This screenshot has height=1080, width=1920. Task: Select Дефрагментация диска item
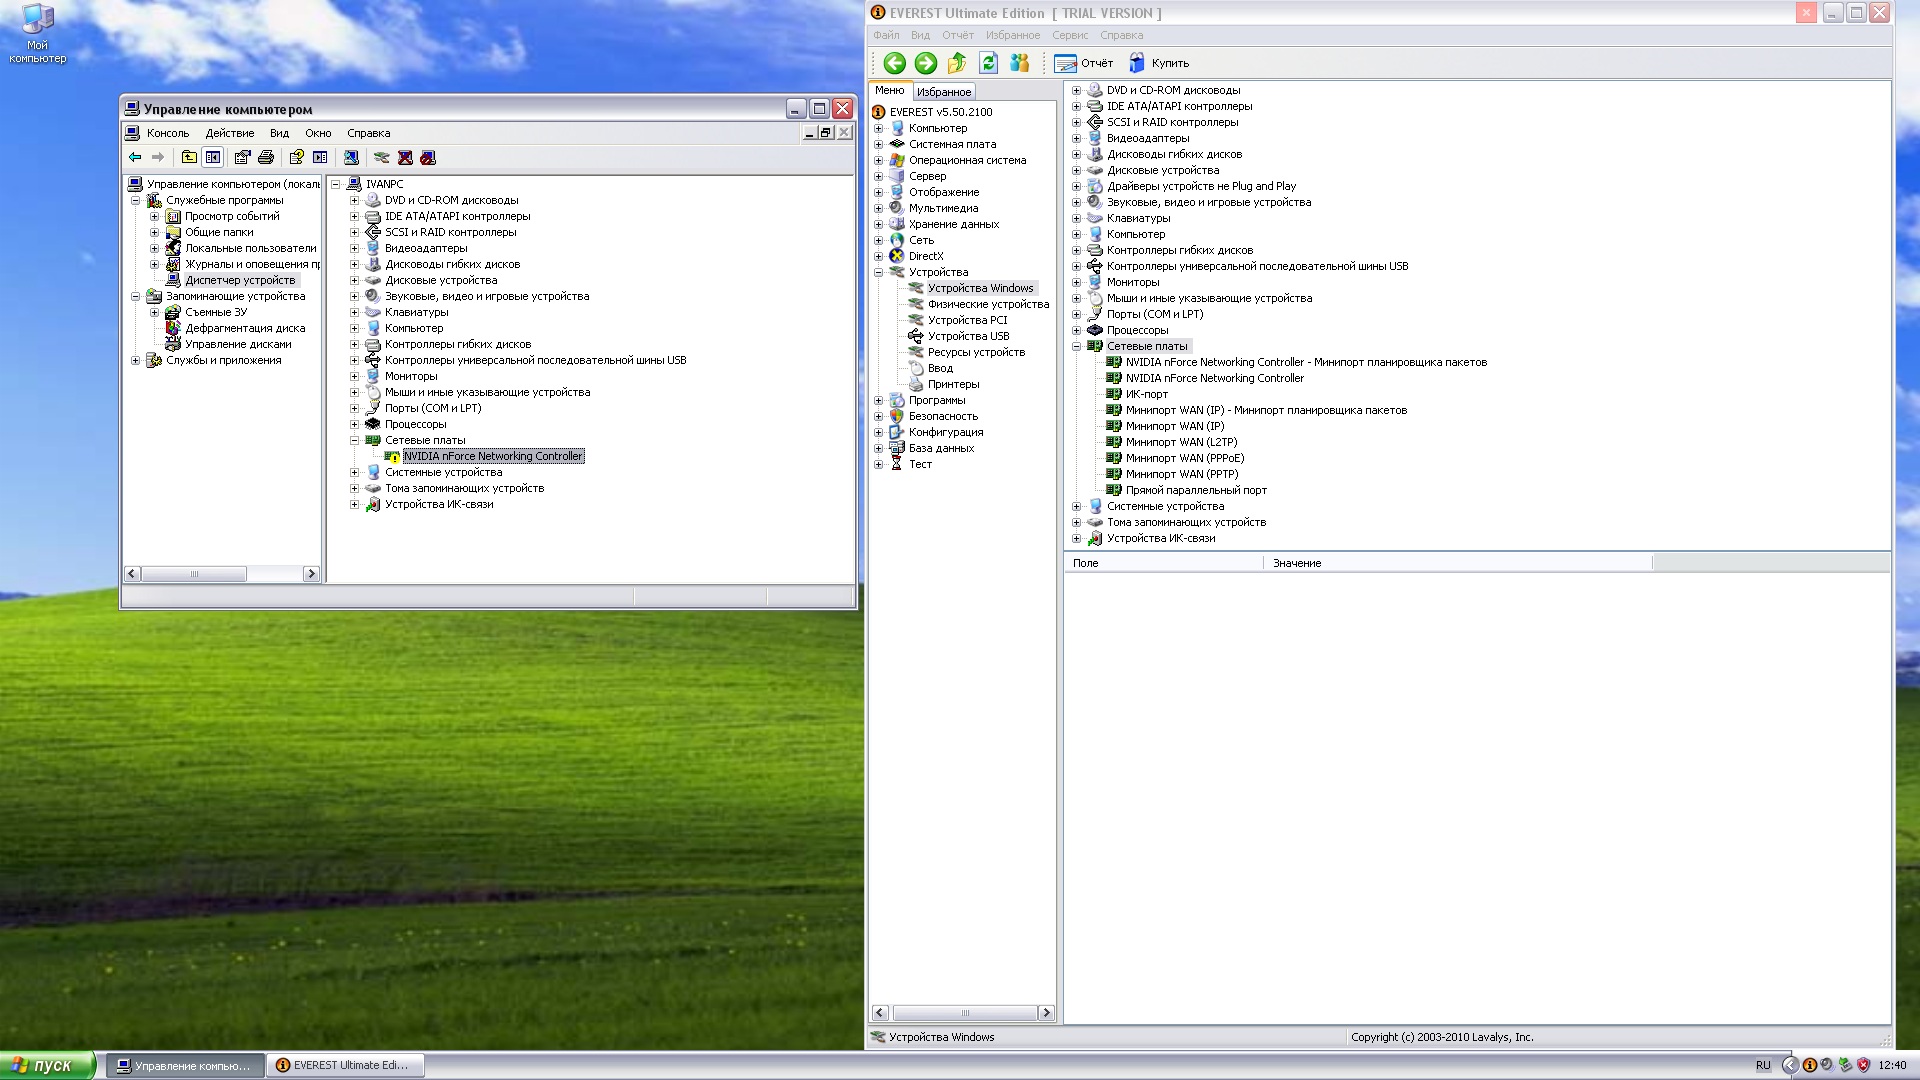(x=245, y=328)
